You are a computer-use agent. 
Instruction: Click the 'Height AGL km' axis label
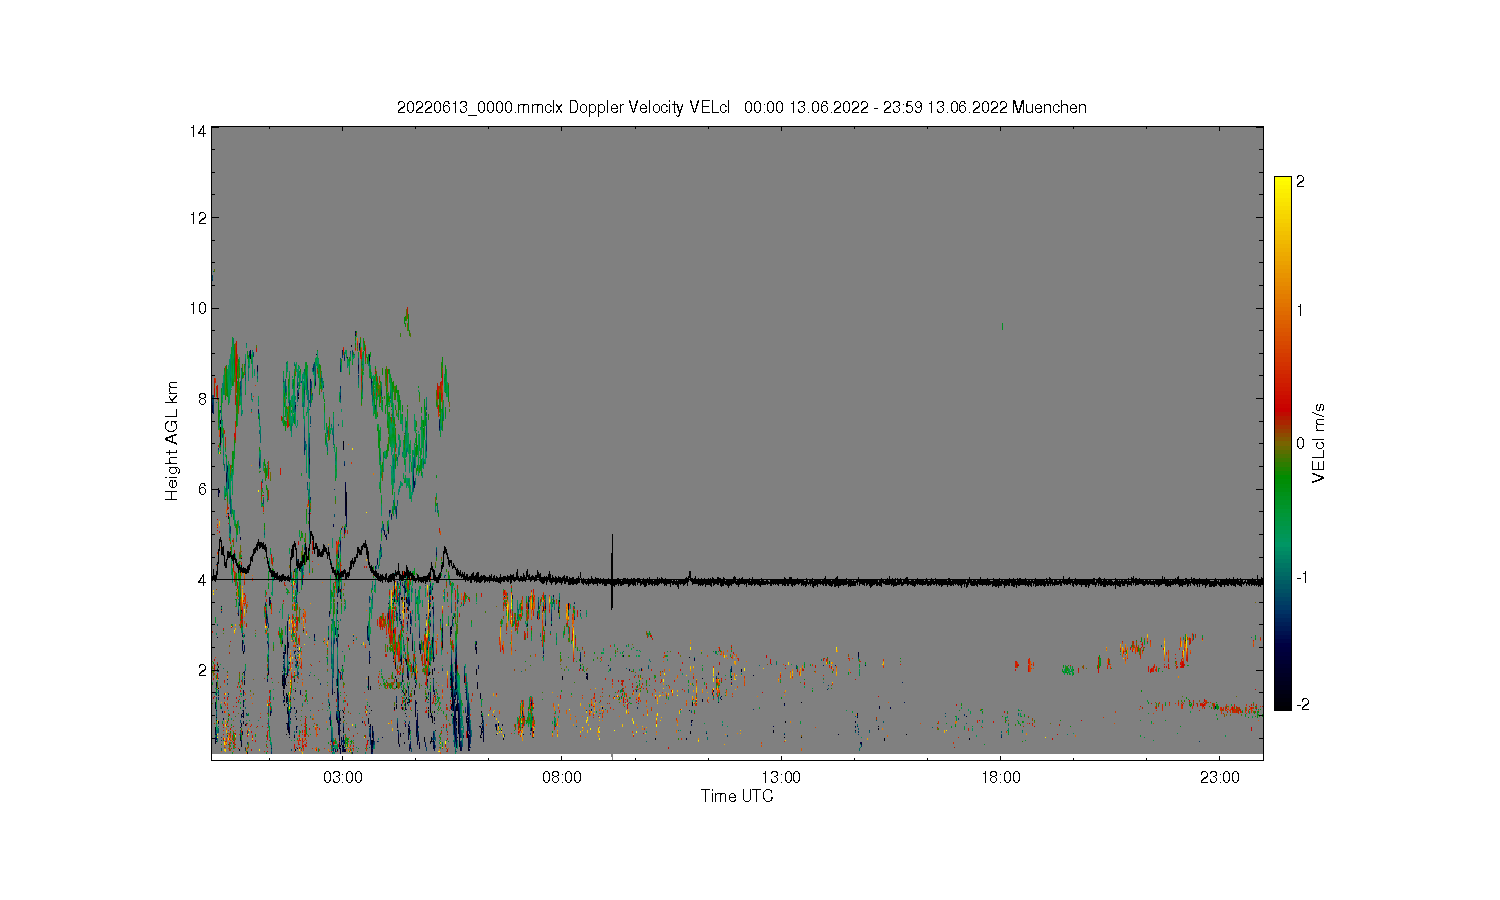point(172,441)
